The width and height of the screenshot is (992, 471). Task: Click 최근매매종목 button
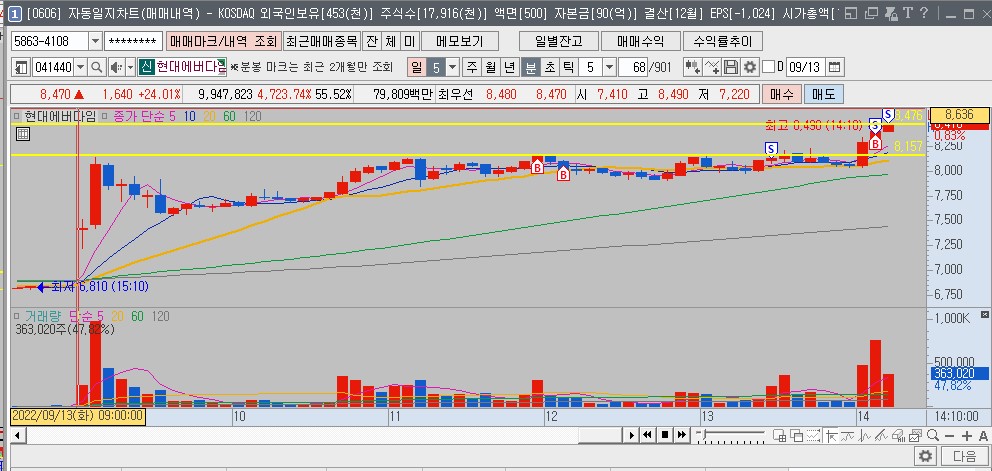pyautogui.click(x=322, y=41)
